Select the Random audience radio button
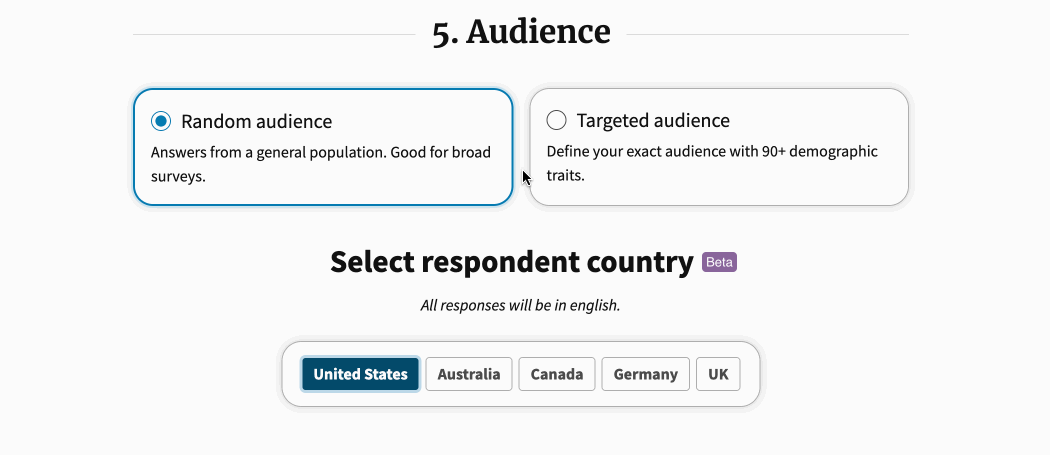1050x455 pixels. (161, 121)
